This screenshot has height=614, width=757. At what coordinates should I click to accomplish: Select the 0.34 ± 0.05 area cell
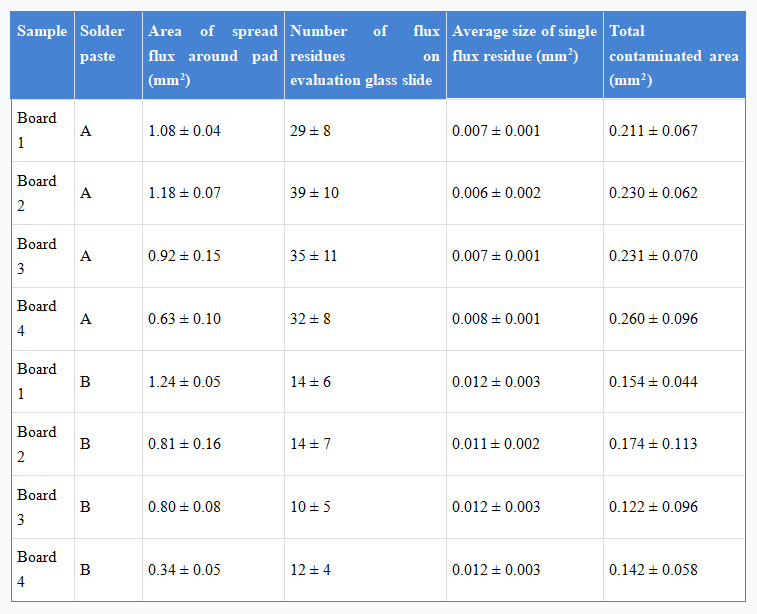[184, 570]
